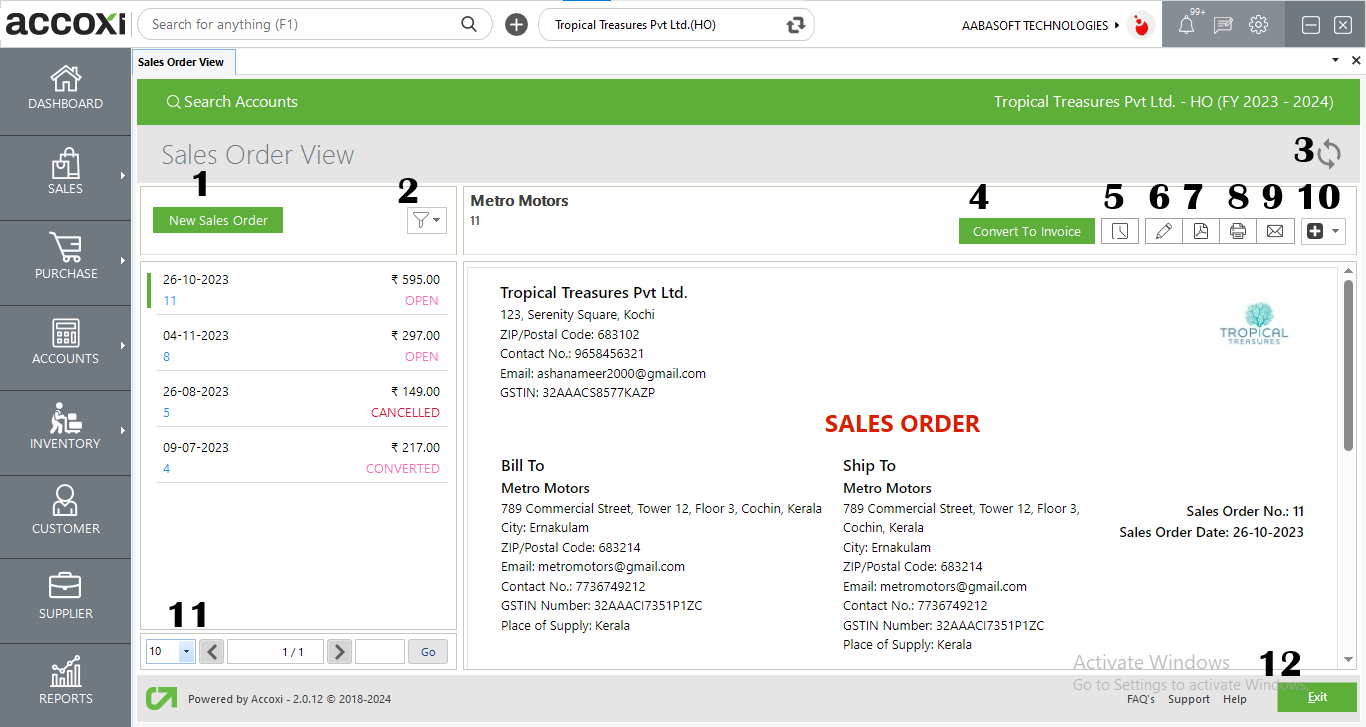Viewport: 1366px width, 727px height.
Task: Click the New Sales Order button
Action: [x=217, y=219]
